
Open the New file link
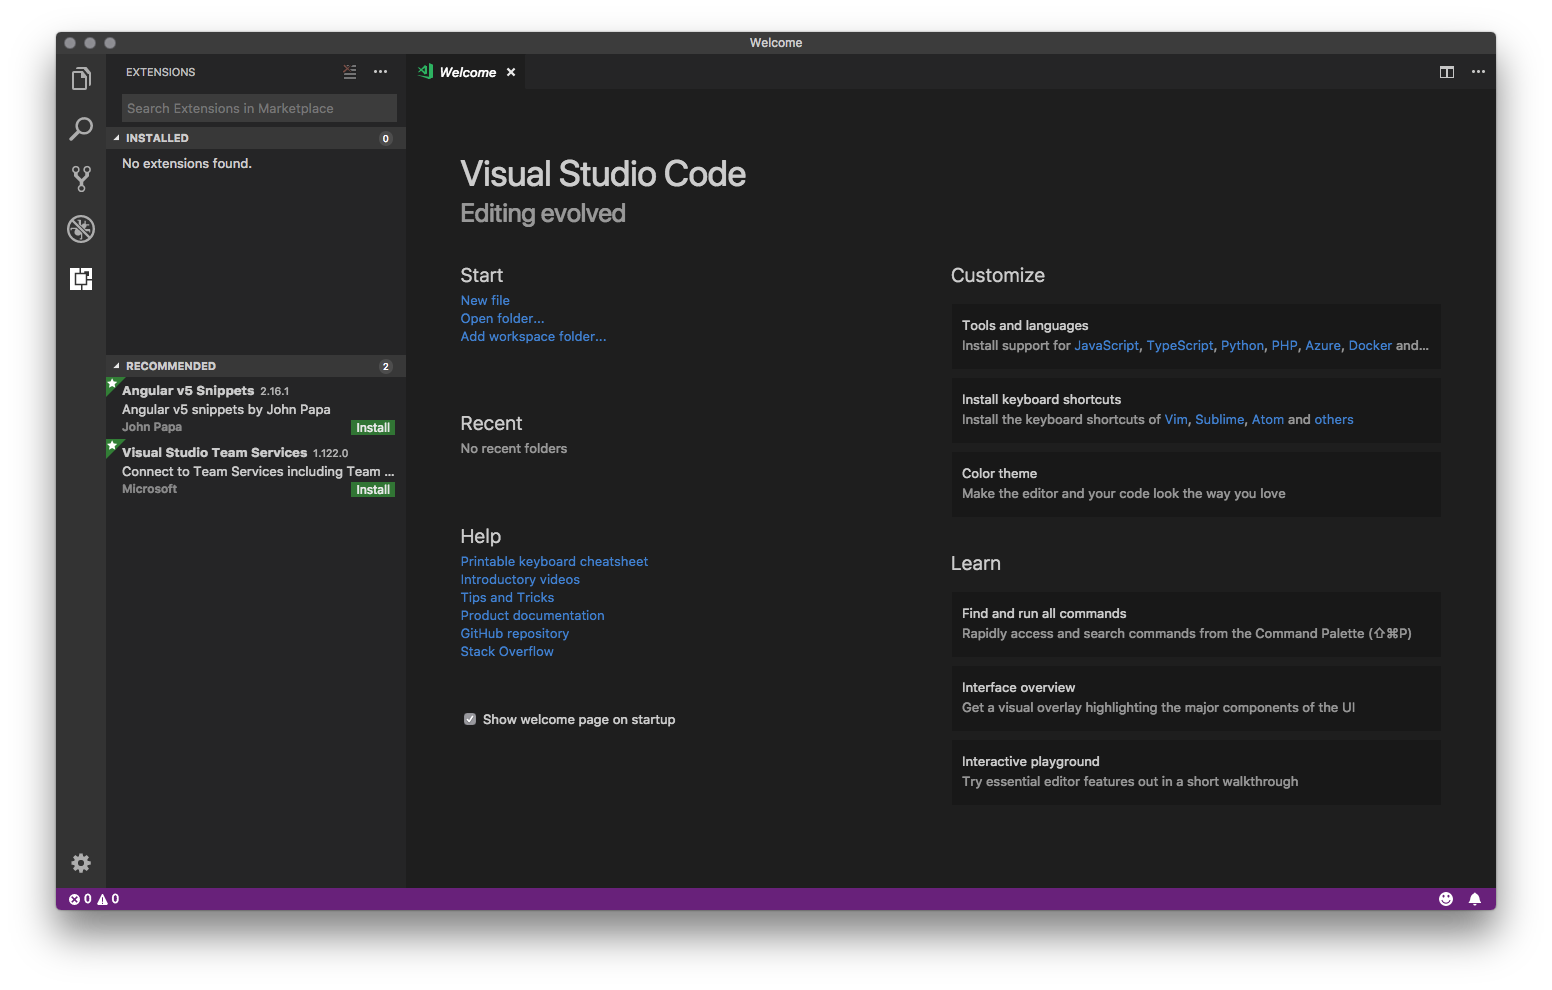[484, 300]
